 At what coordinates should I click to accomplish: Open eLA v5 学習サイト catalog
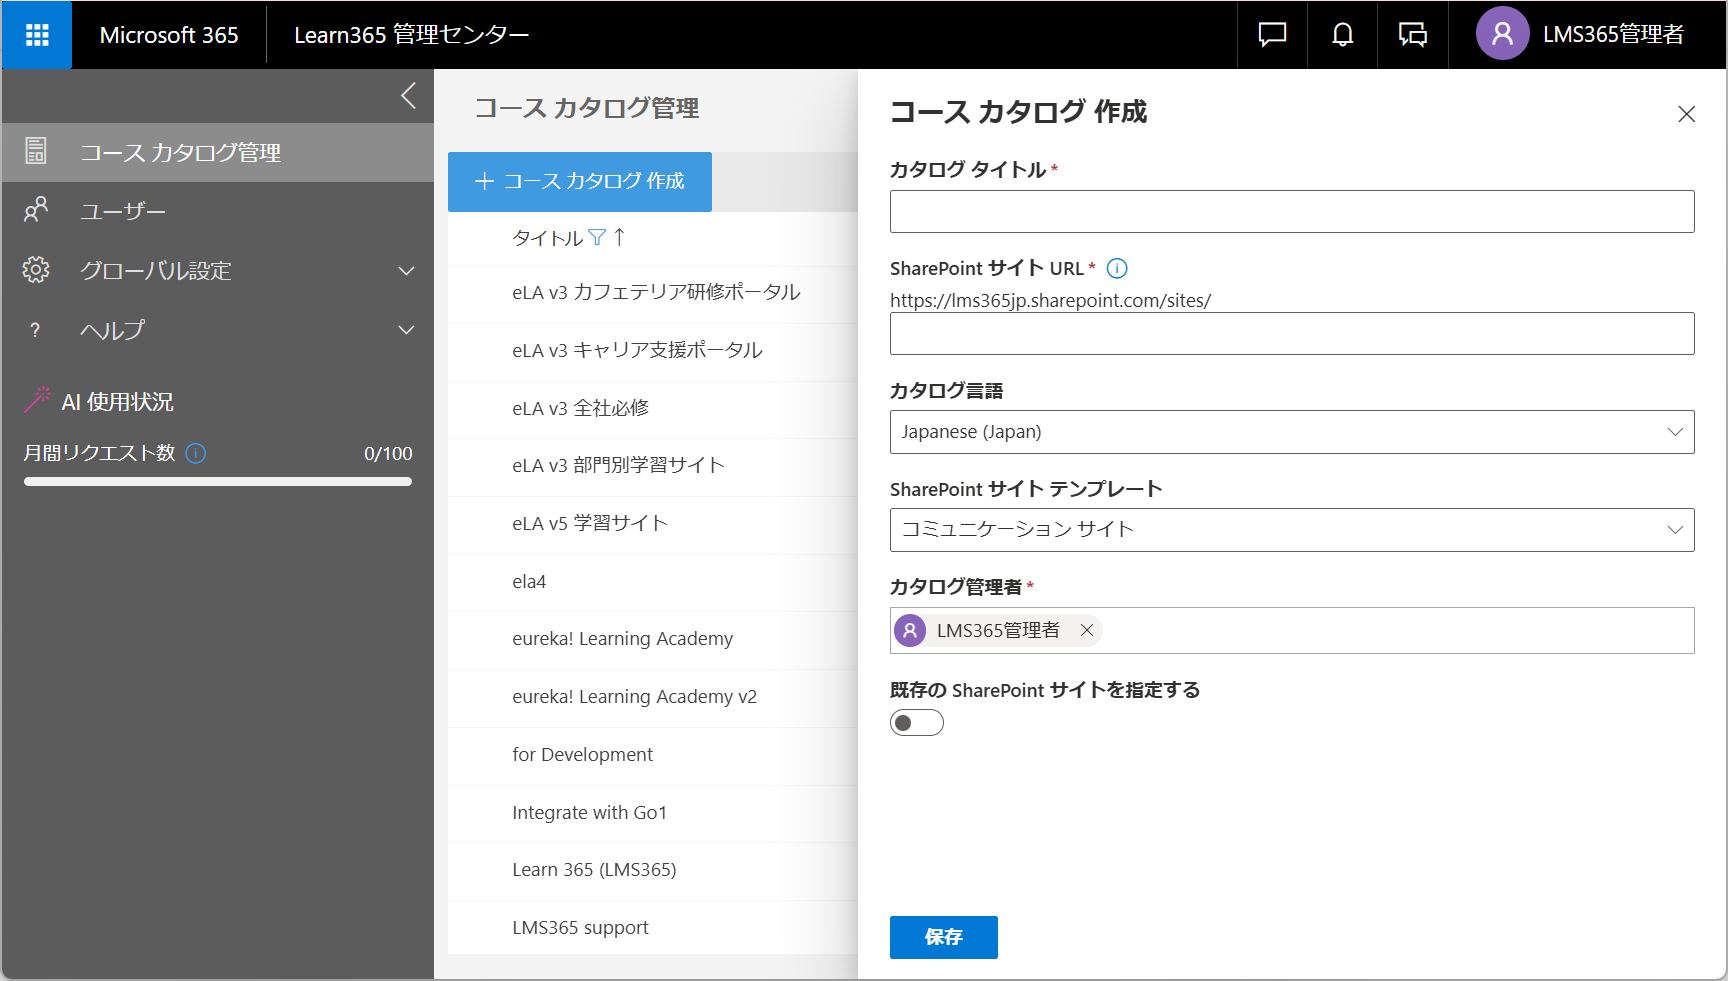[589, 523]
